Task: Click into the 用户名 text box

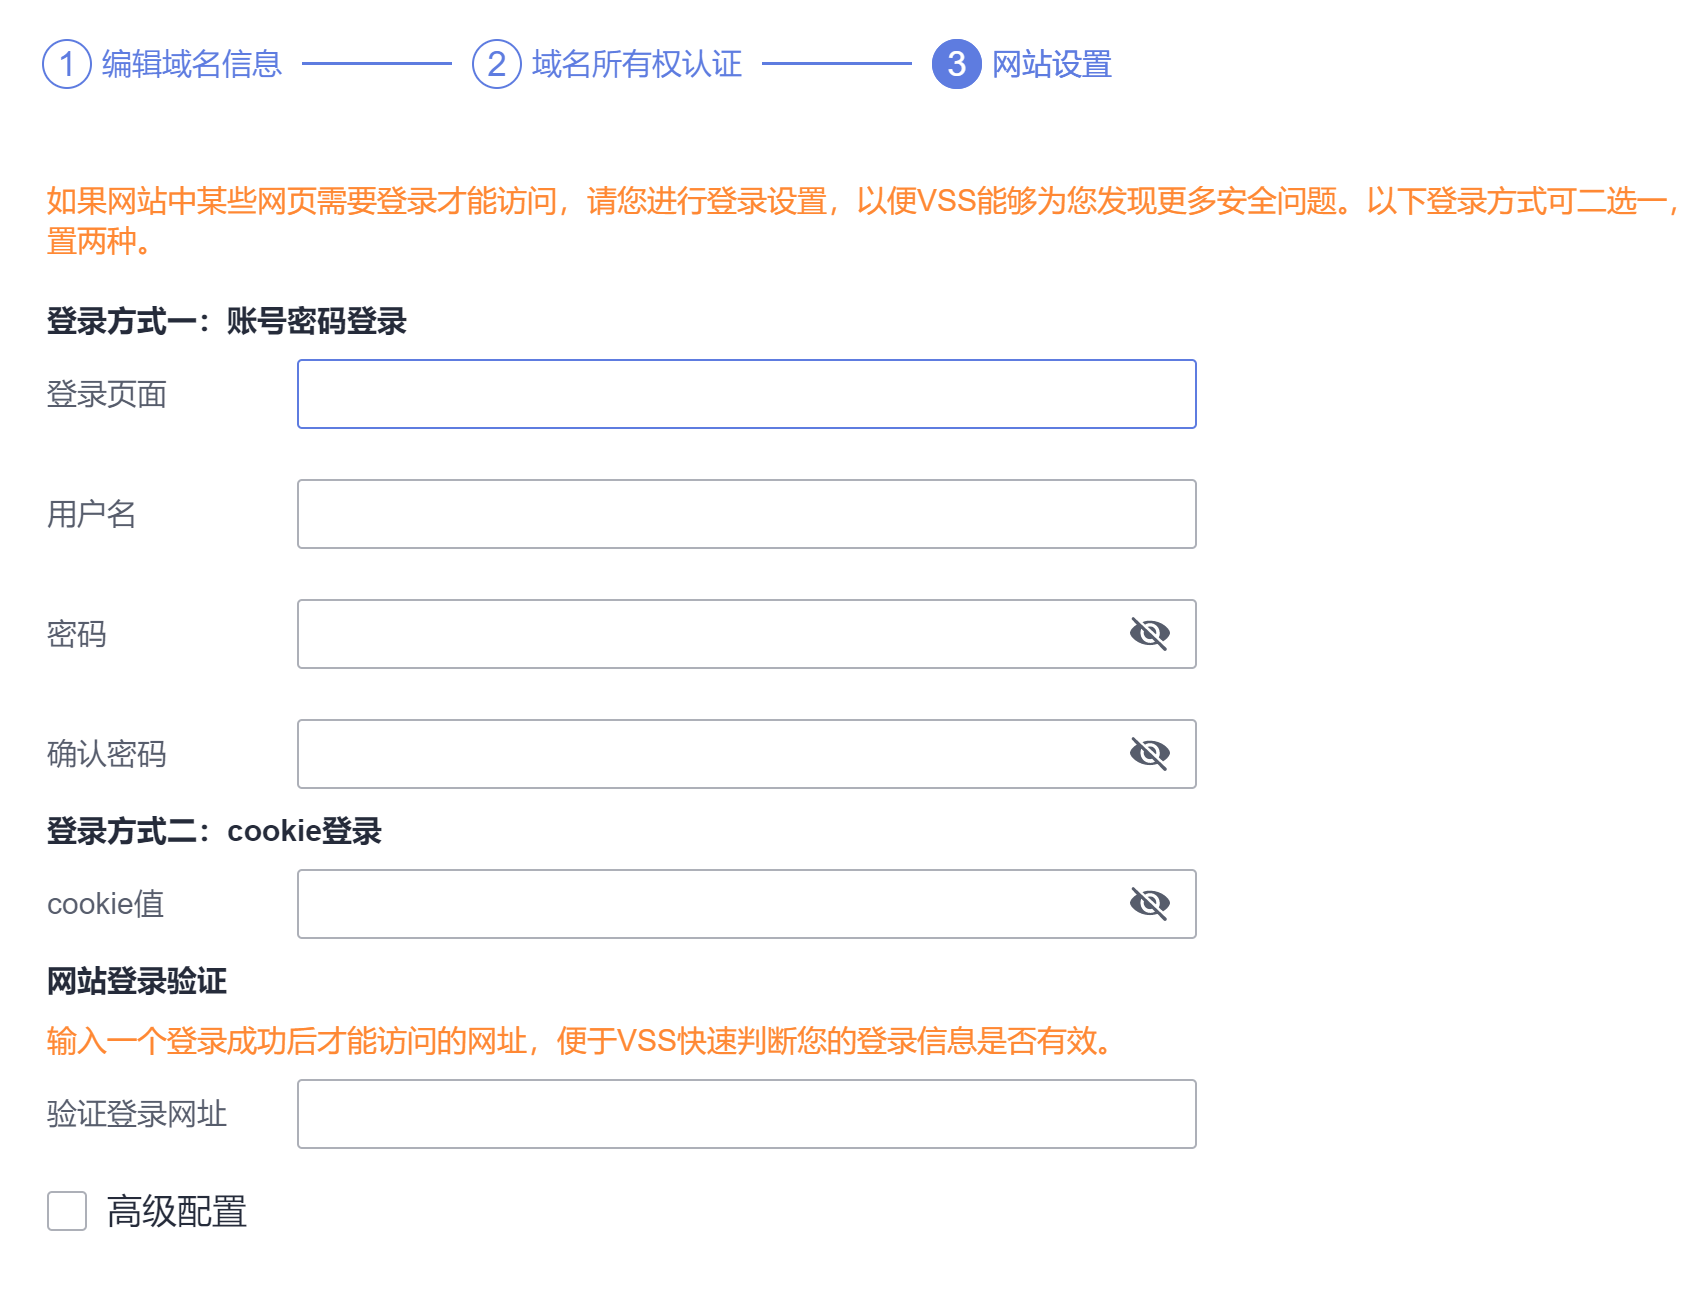Action: (746, 514)
